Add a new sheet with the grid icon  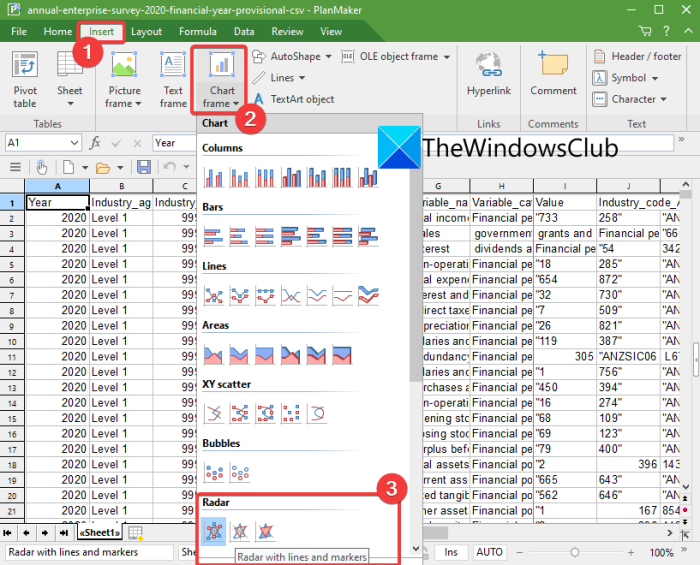[x=135, y=532]
